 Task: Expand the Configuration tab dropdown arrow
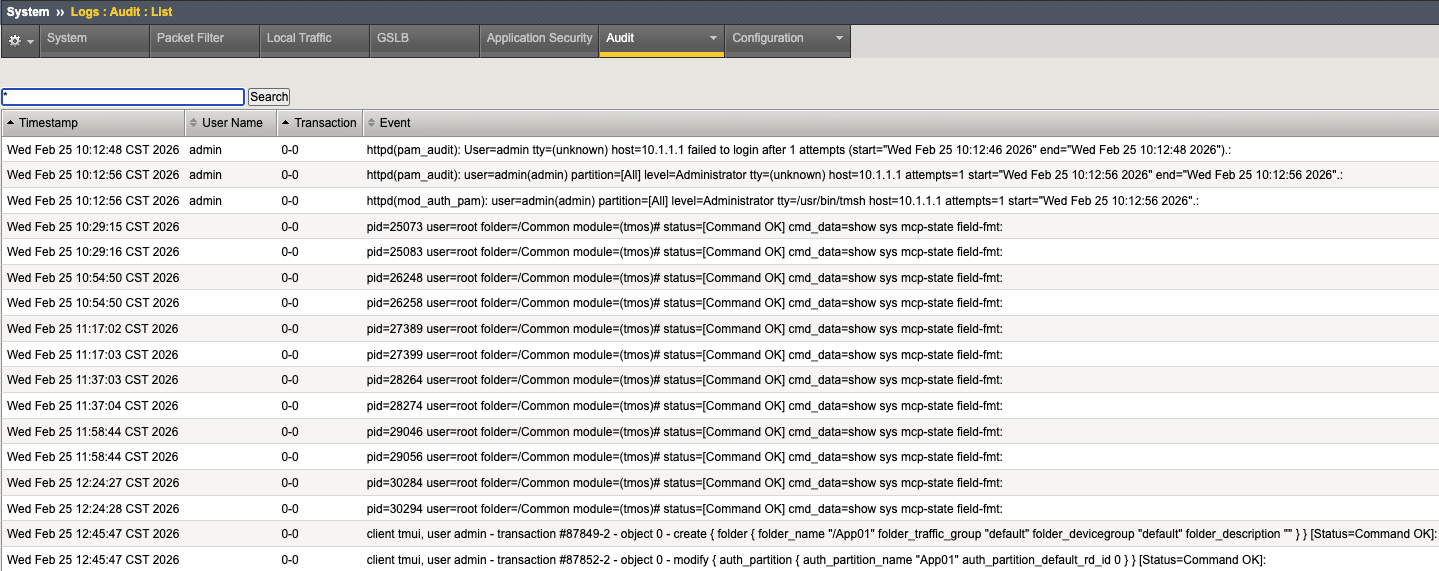pos(839,38)
